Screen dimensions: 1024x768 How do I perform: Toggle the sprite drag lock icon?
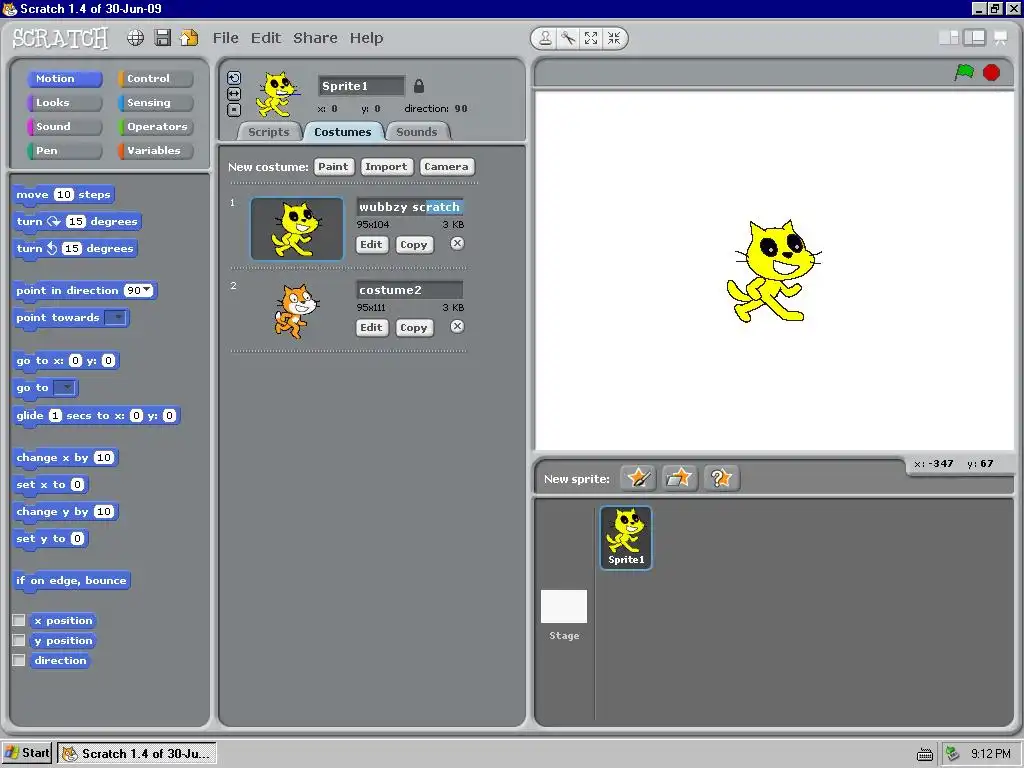tap(419, 86)
